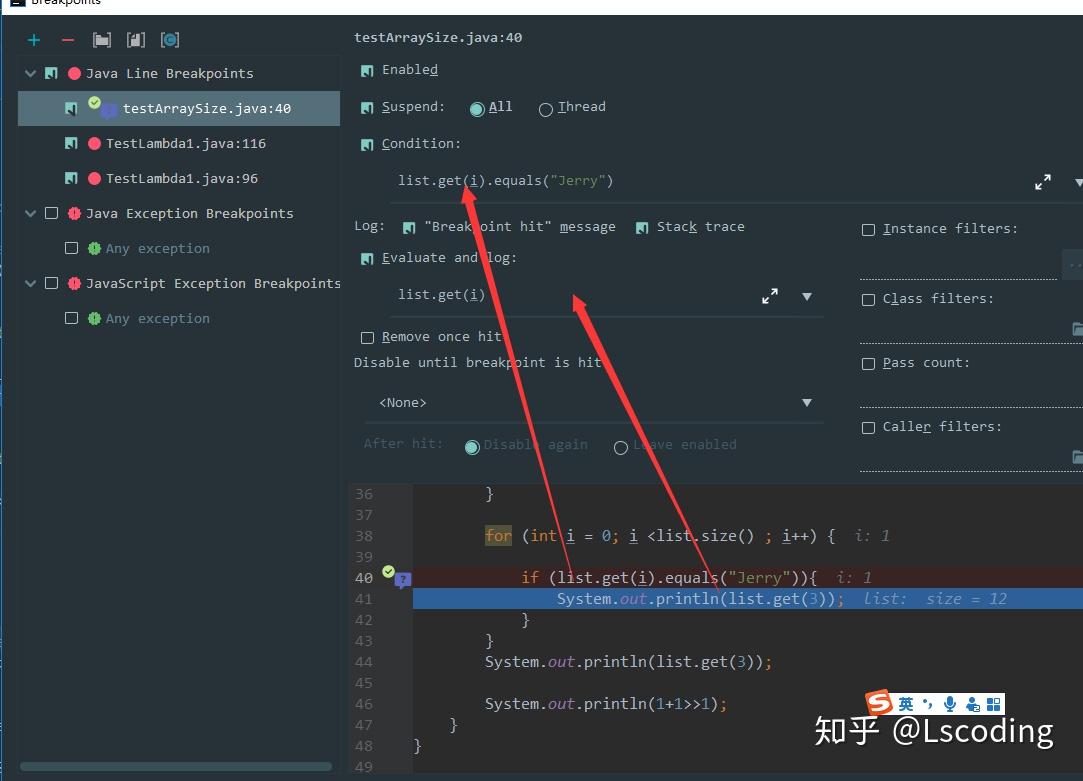Open the condition history dropdown arrow
Viewport: 1083px width, 781px height.
point(1078,184)
